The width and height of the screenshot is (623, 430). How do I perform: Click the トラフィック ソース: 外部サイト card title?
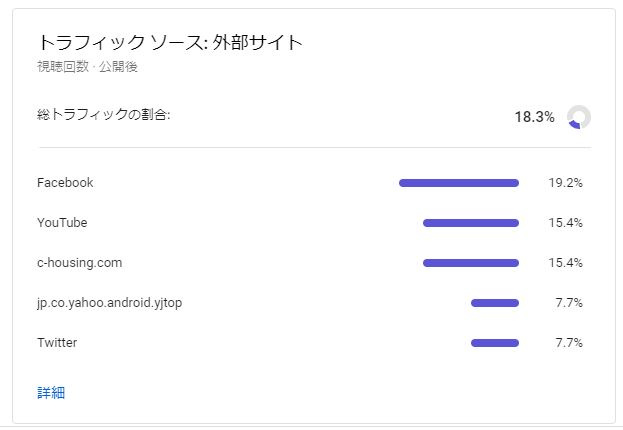coord(170,42)
